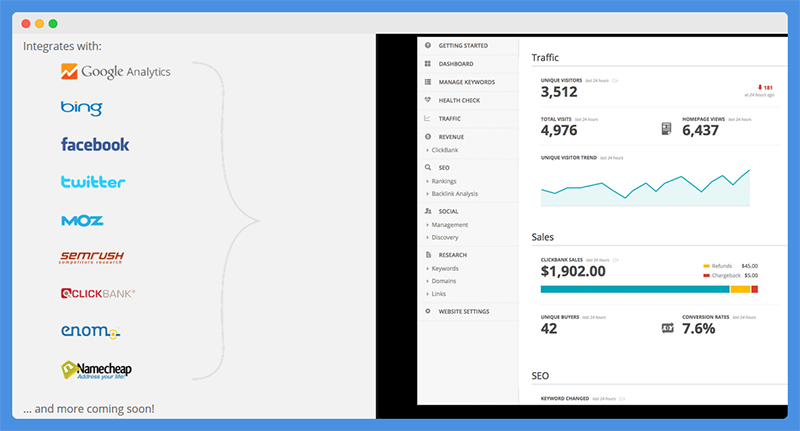The width and height of the screenshot is (800, 431).
Task: Open the Rankings item under SEO
Action: (443, 181)
